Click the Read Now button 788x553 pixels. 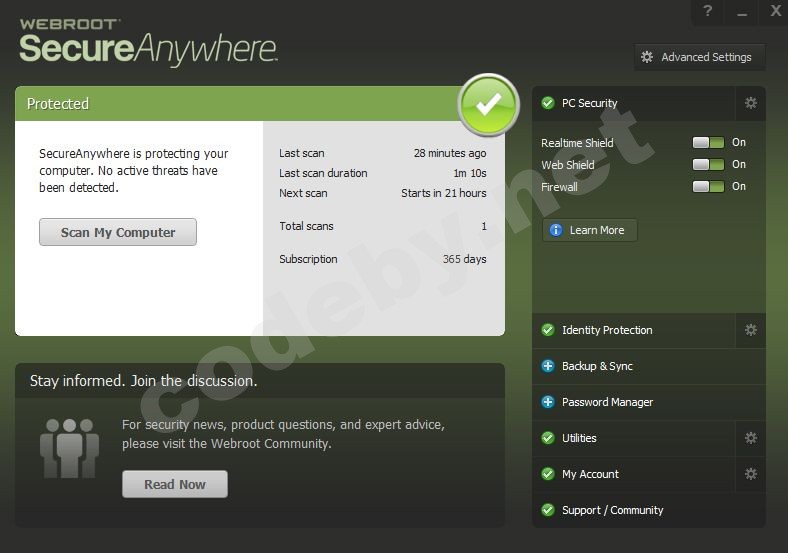[x=175, y=484]
